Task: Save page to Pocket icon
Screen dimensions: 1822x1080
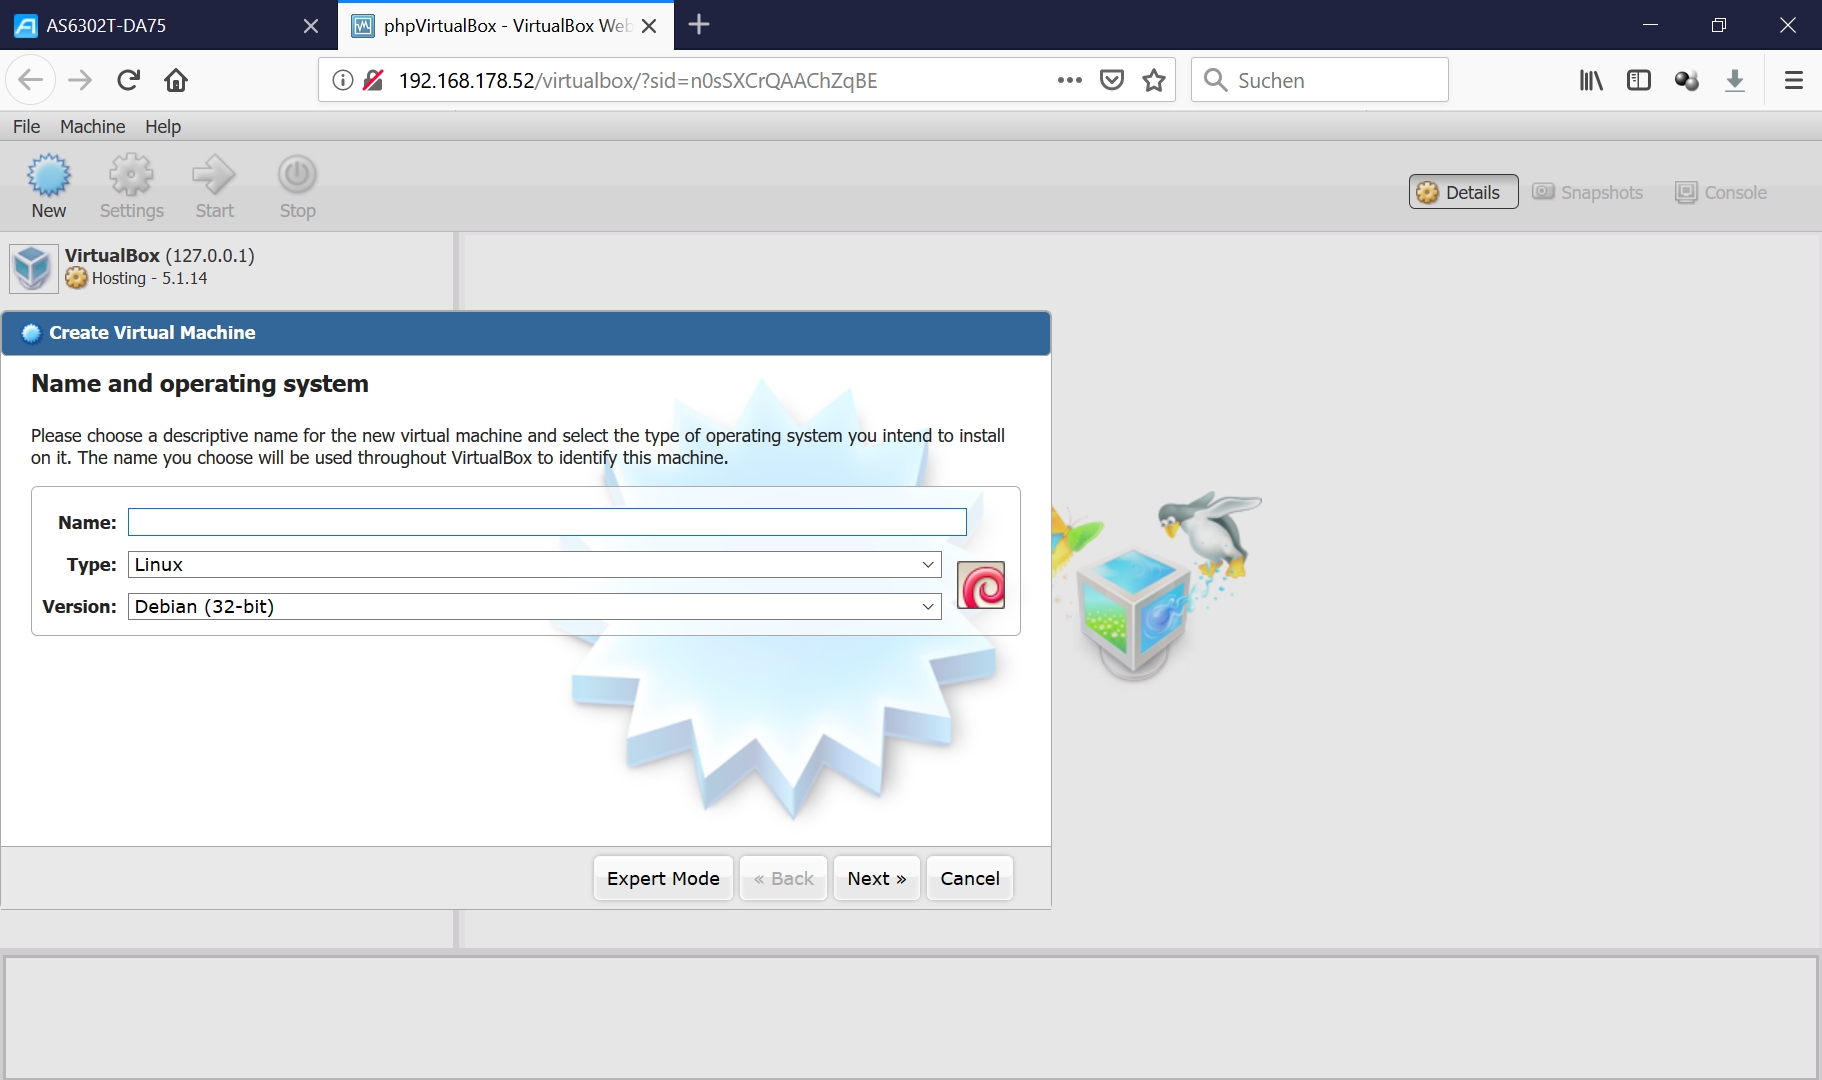Action: tap(1112, 80)
